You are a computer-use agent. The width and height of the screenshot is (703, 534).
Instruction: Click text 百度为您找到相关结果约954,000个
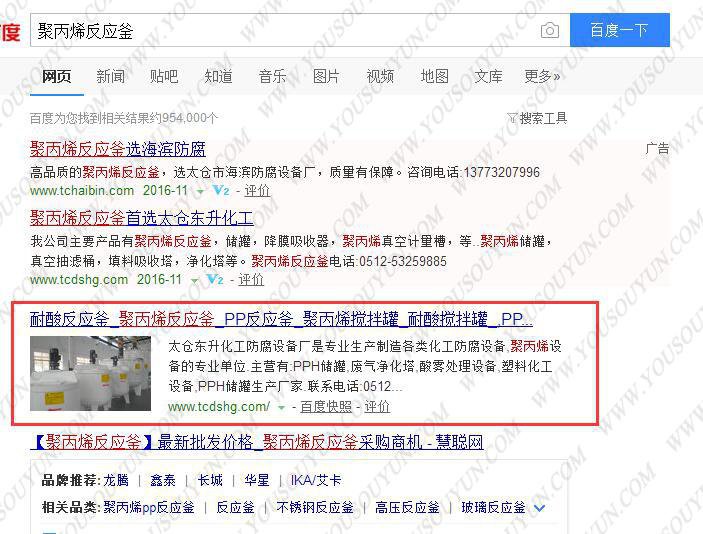pos(124,118)
